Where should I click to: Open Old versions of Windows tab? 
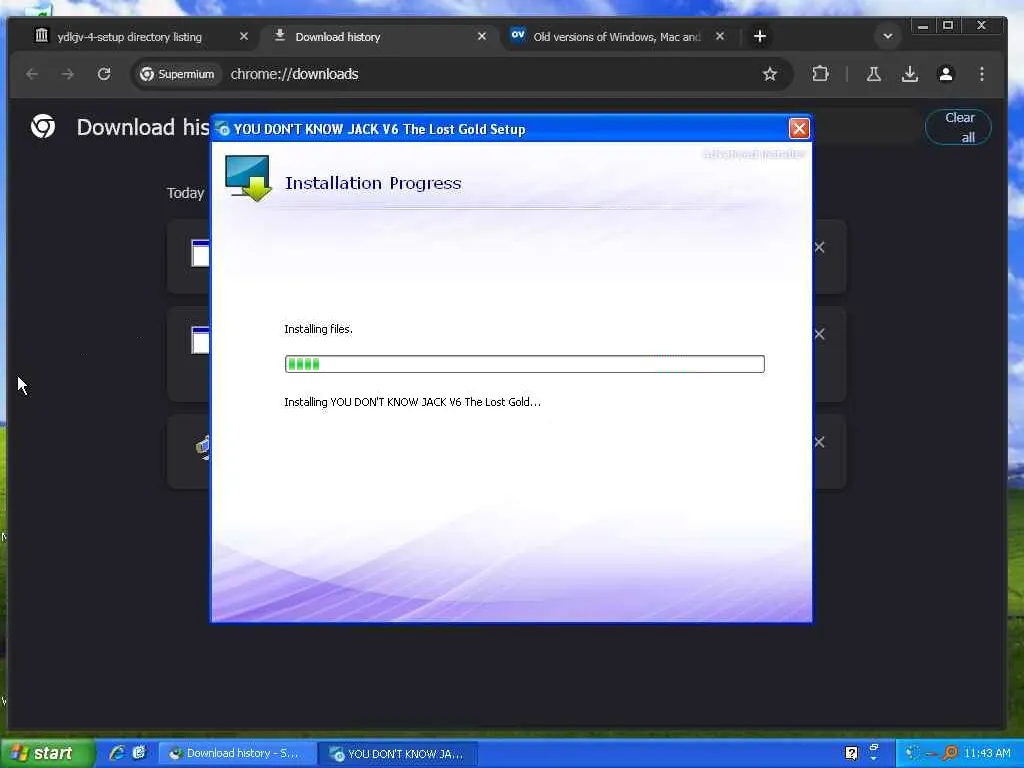[x=616, y=37]
